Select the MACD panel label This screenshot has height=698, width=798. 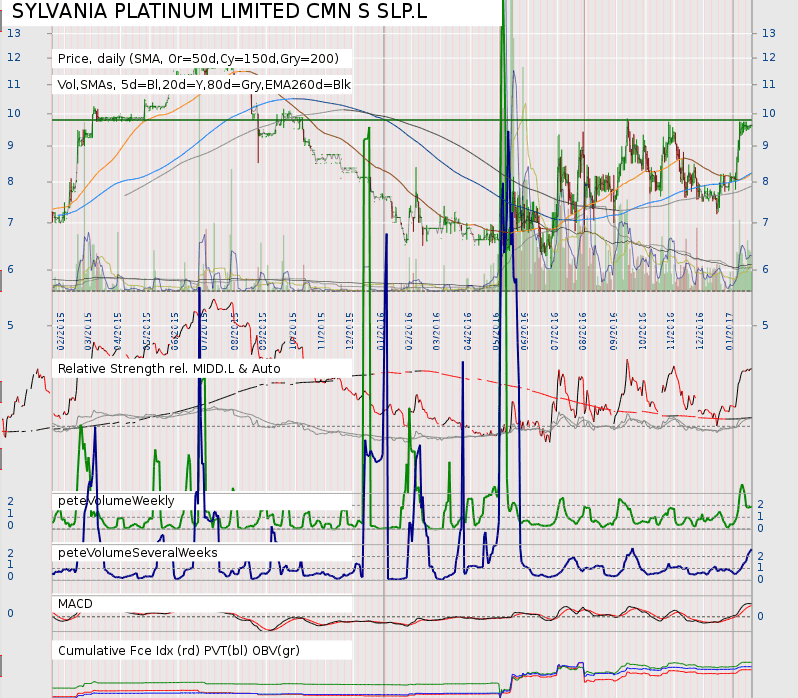click(75, 604)
